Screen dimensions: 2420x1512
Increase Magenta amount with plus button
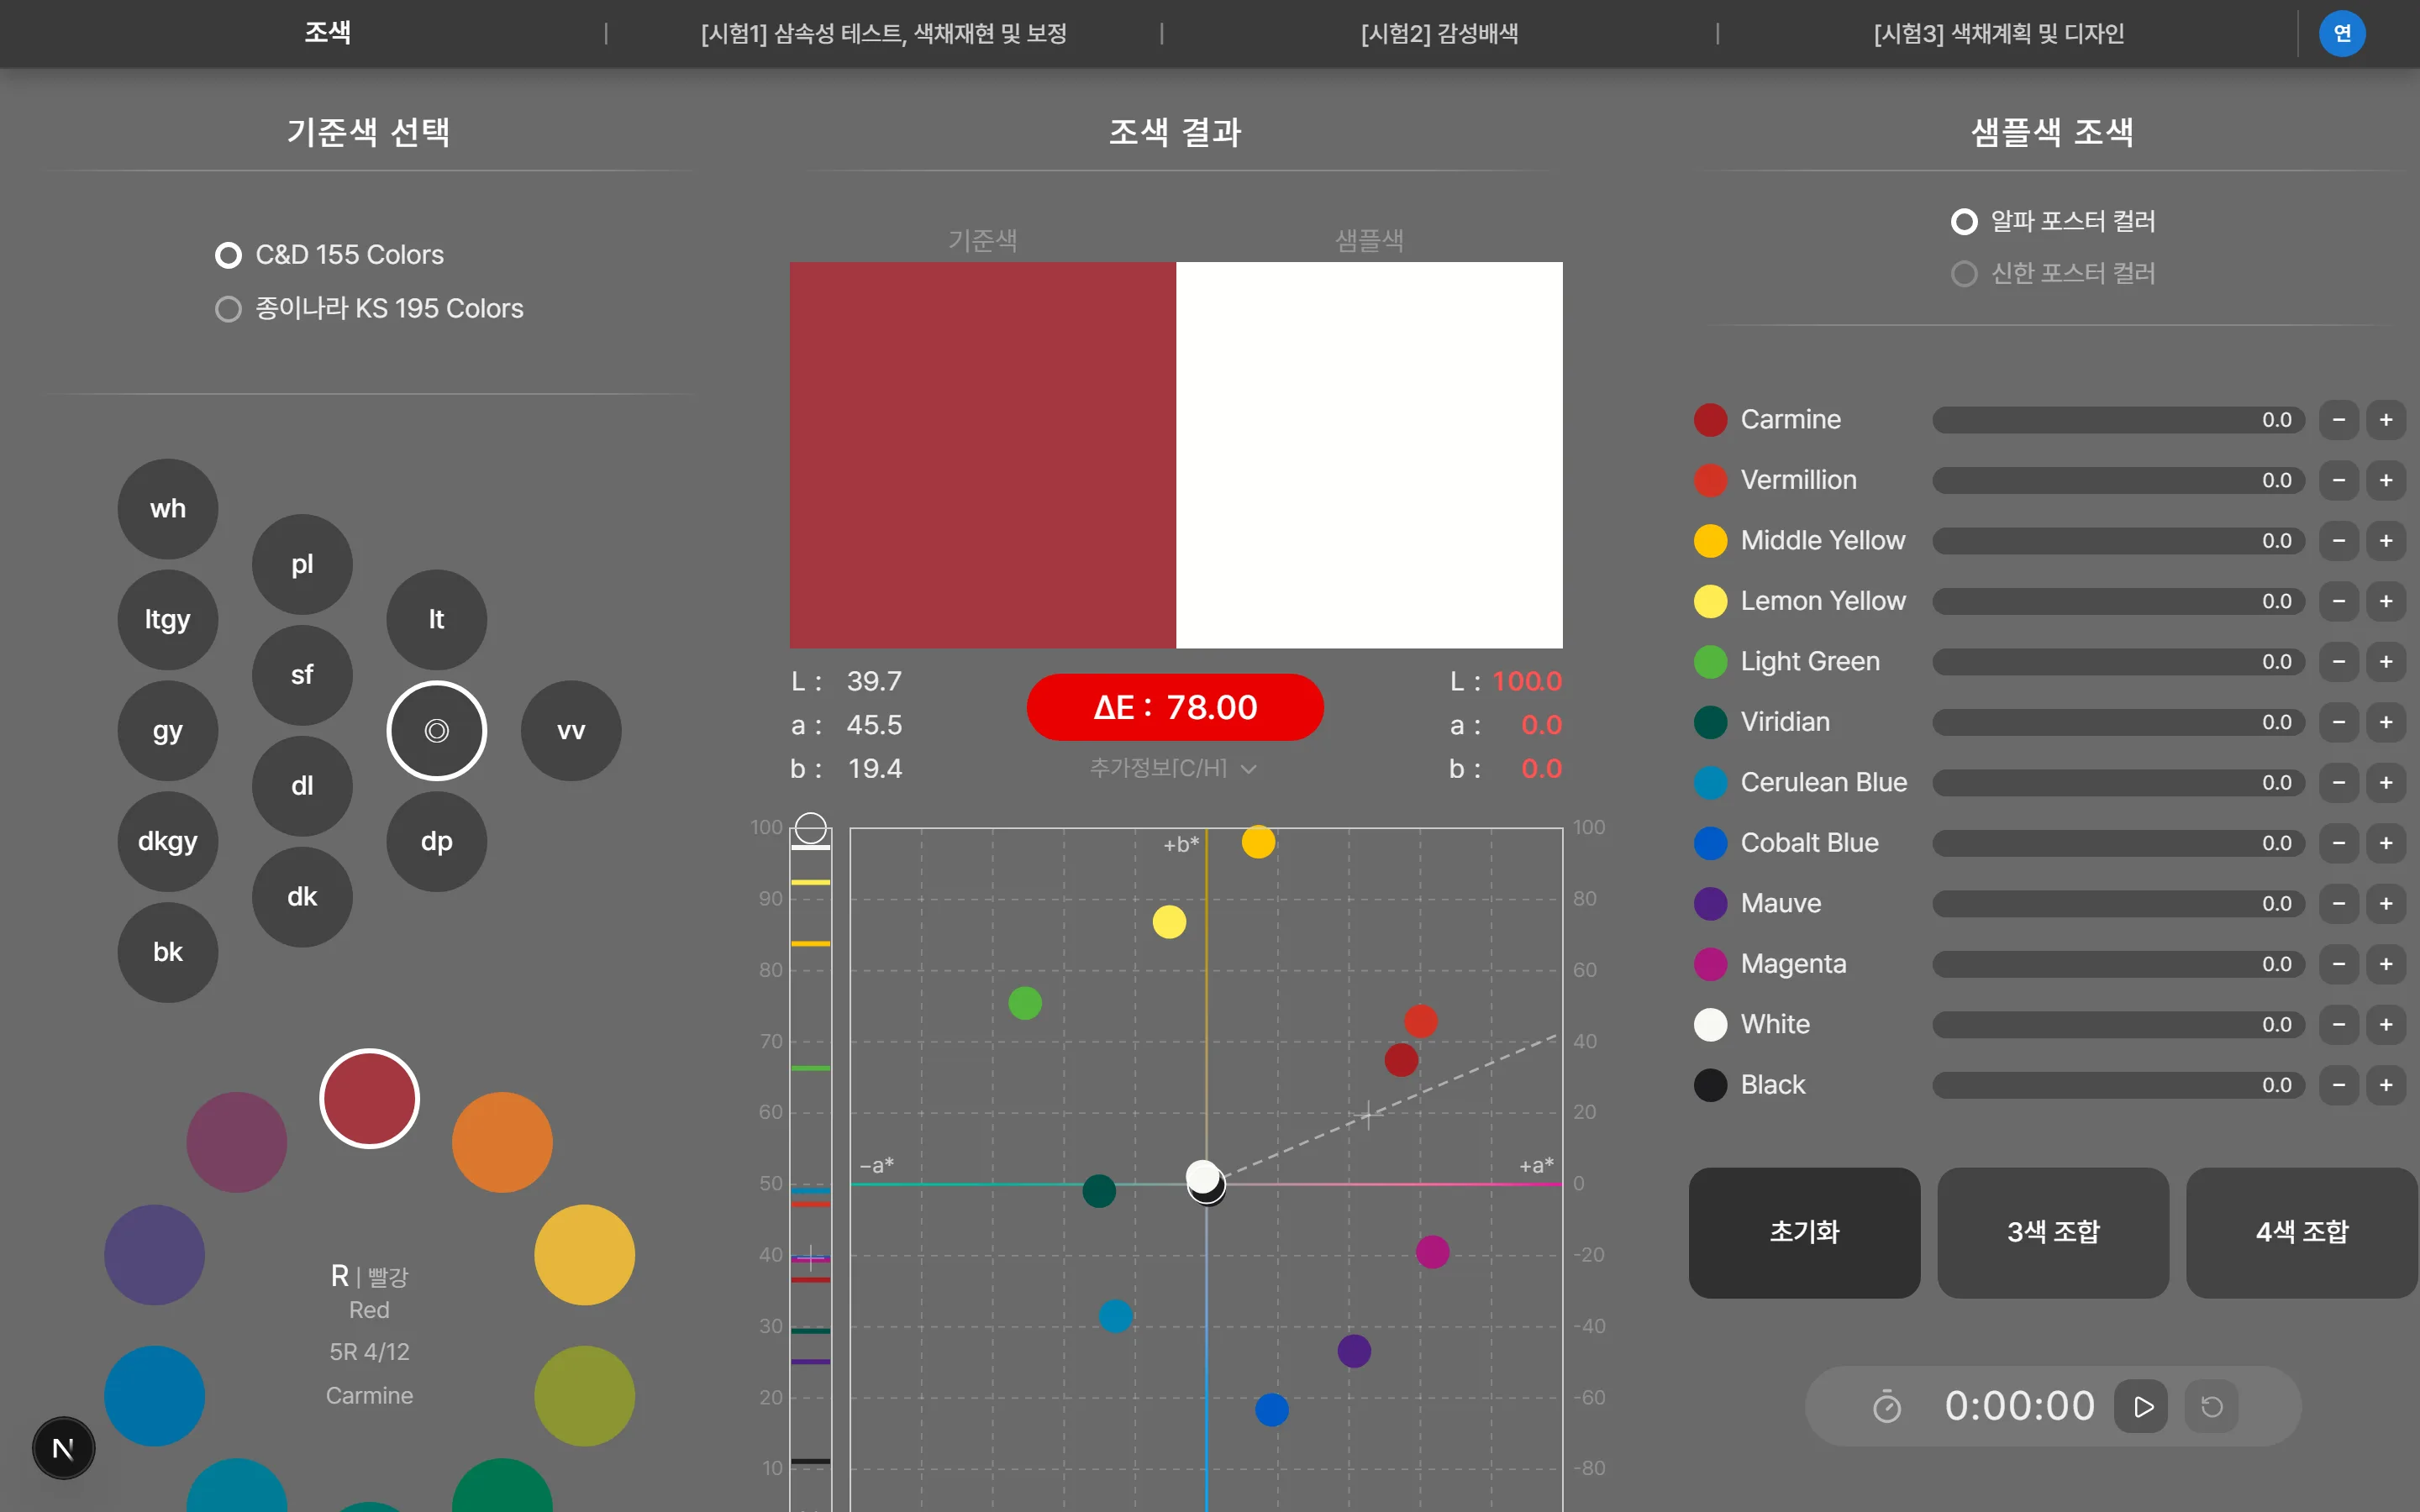point(2386,964)
